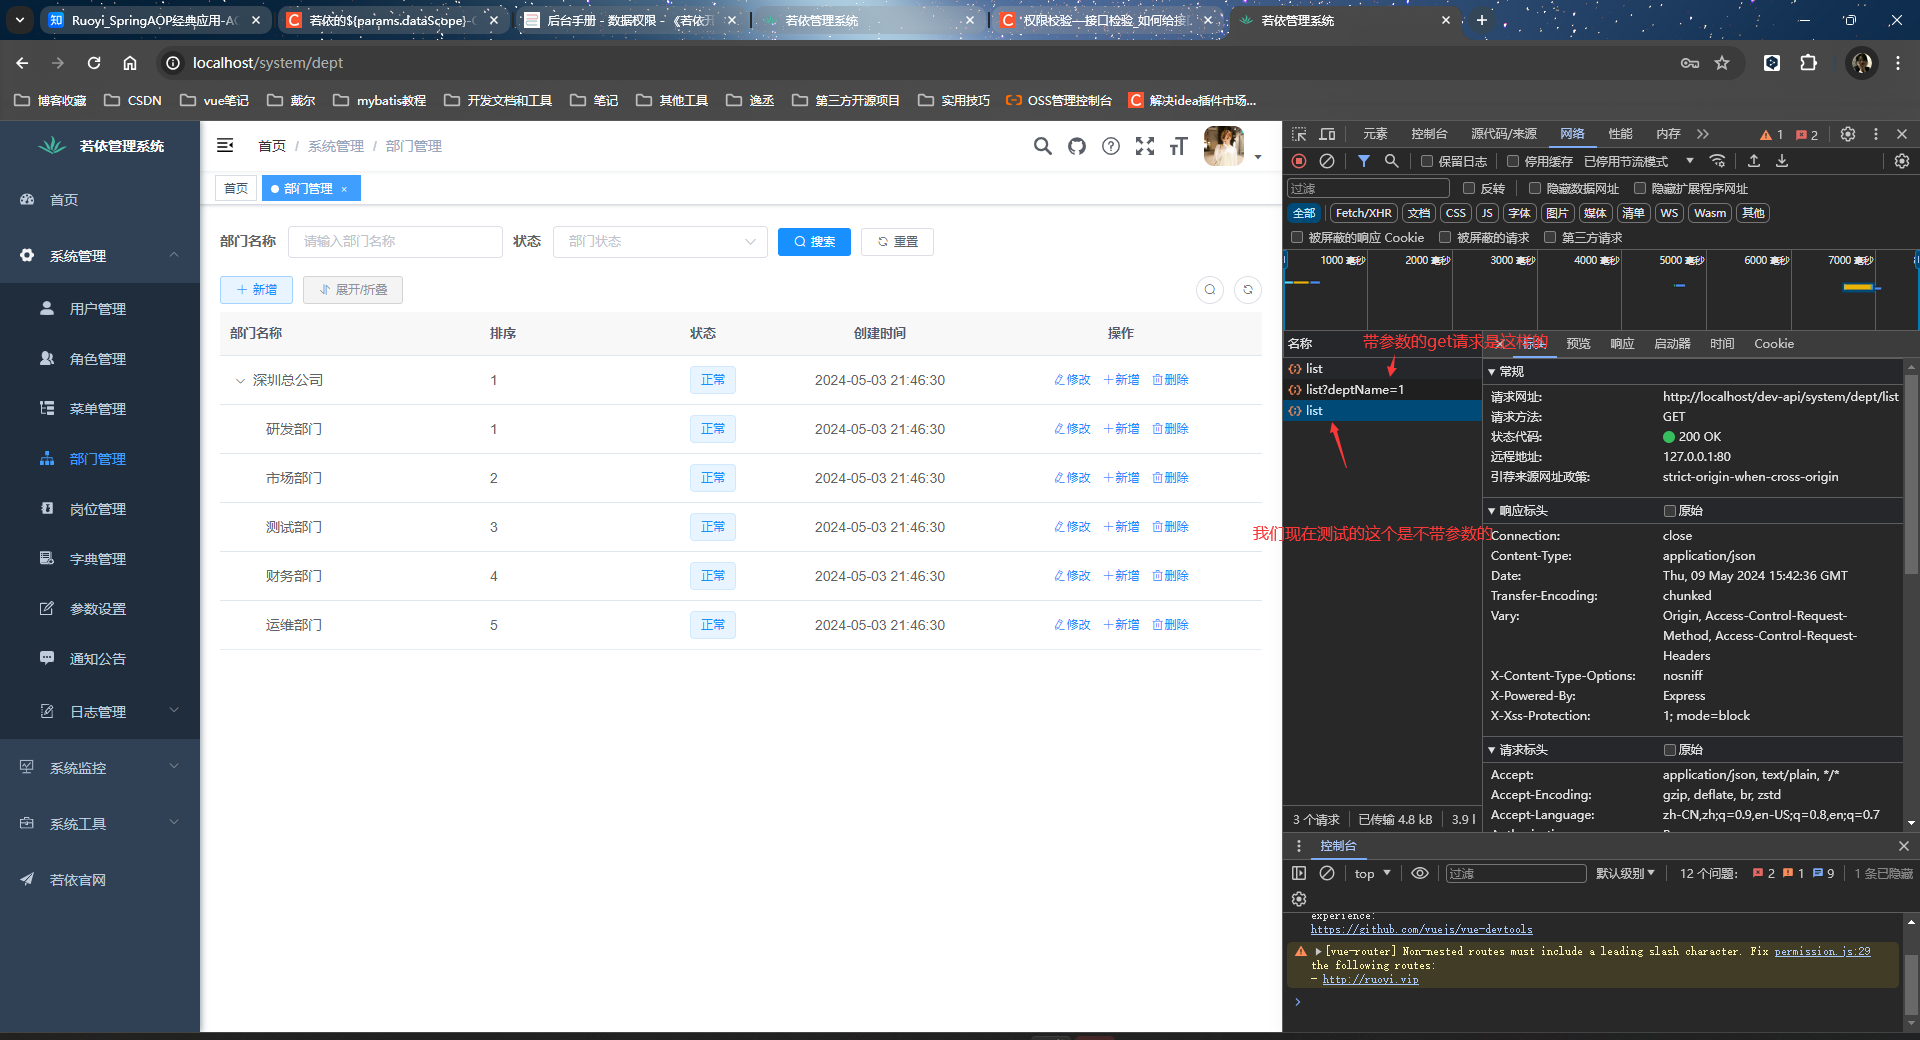Image resolution: width=1920 pixels, height=1040 pixels.
Task: Tick 原始 checkbox beside 响应标头
Action: (x=1669, y=511)
